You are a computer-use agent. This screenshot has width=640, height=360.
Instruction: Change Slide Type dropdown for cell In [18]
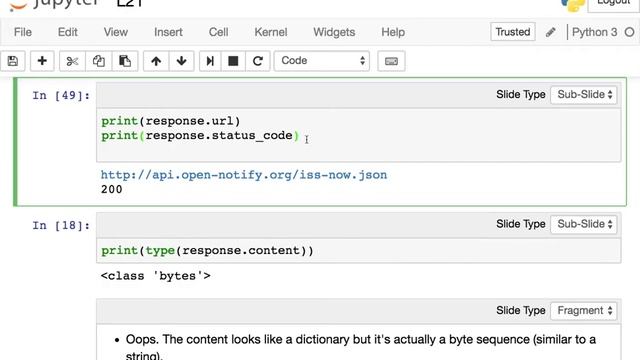[584, 224]
